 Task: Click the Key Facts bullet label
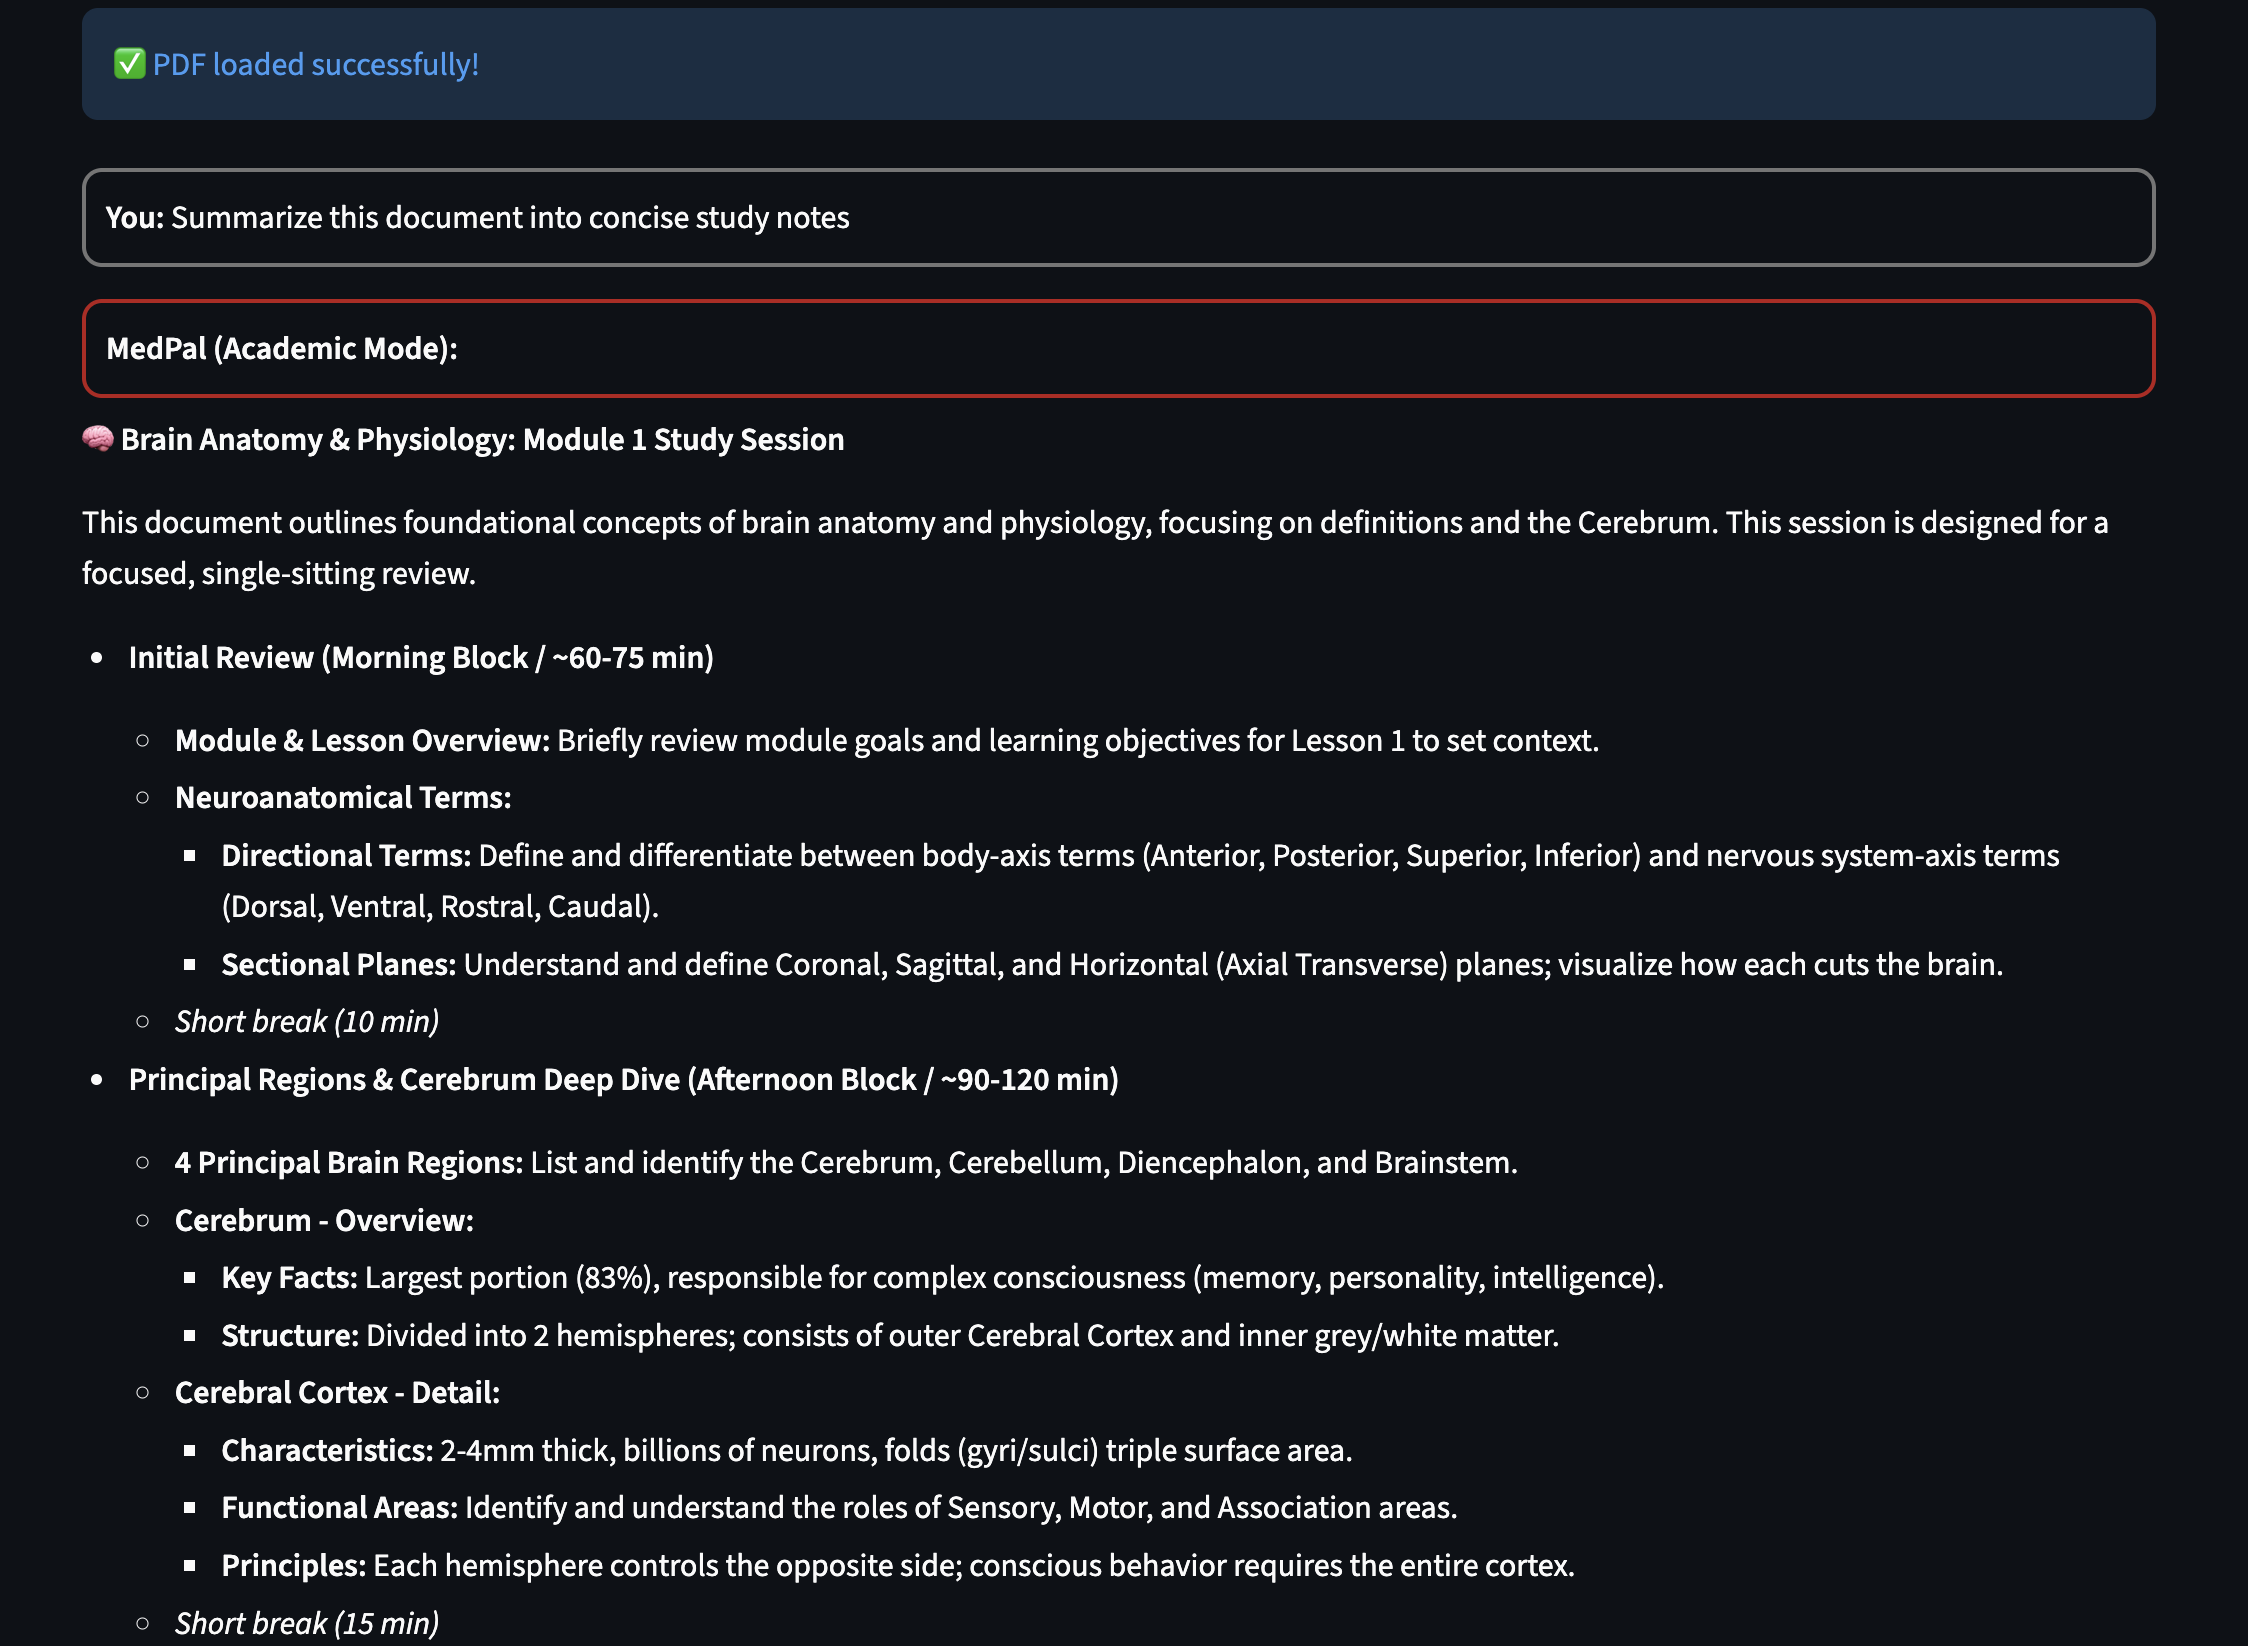[289, 1277]
